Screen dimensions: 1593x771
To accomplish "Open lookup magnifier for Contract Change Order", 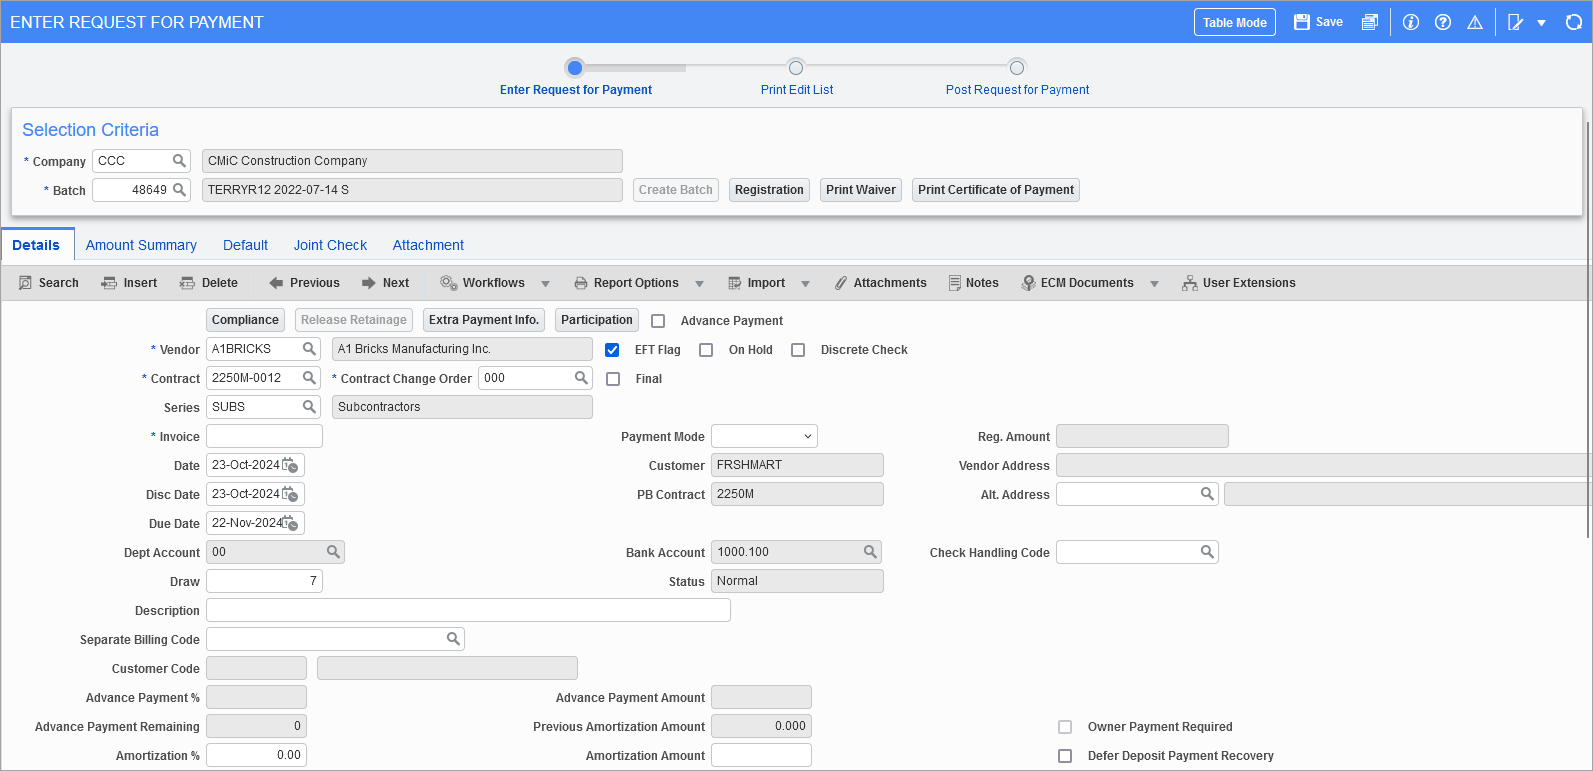I will click(581, 378).
